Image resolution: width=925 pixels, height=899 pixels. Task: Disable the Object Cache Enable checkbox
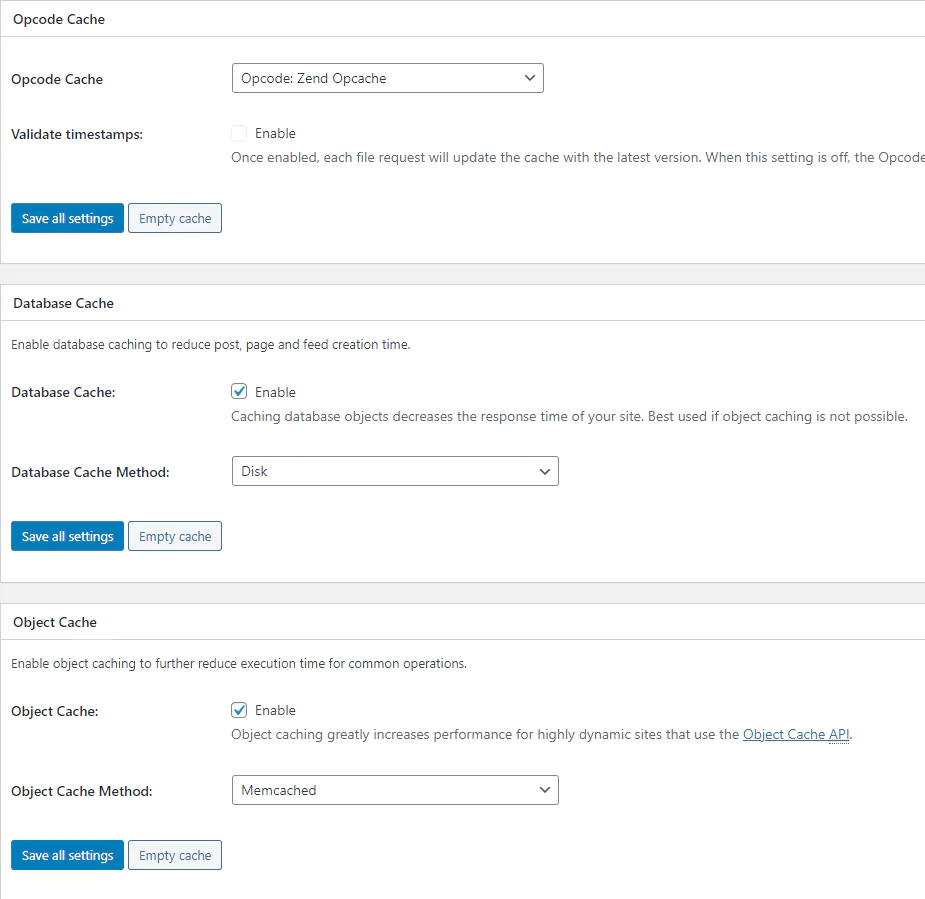239,710
